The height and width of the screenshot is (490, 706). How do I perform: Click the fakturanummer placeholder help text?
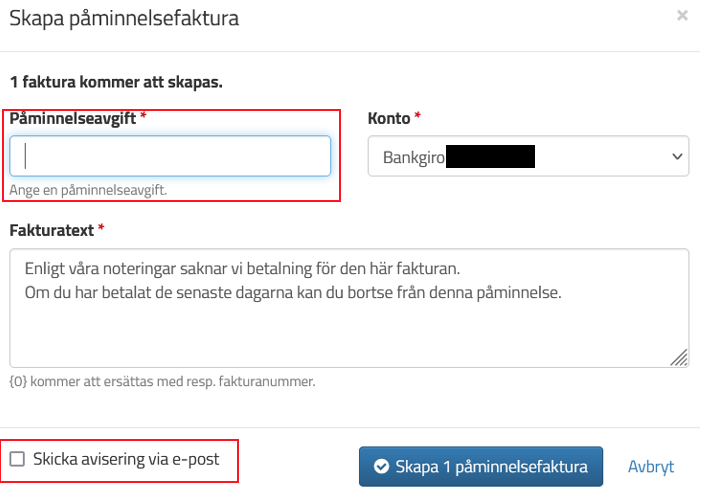pos(162,381)
